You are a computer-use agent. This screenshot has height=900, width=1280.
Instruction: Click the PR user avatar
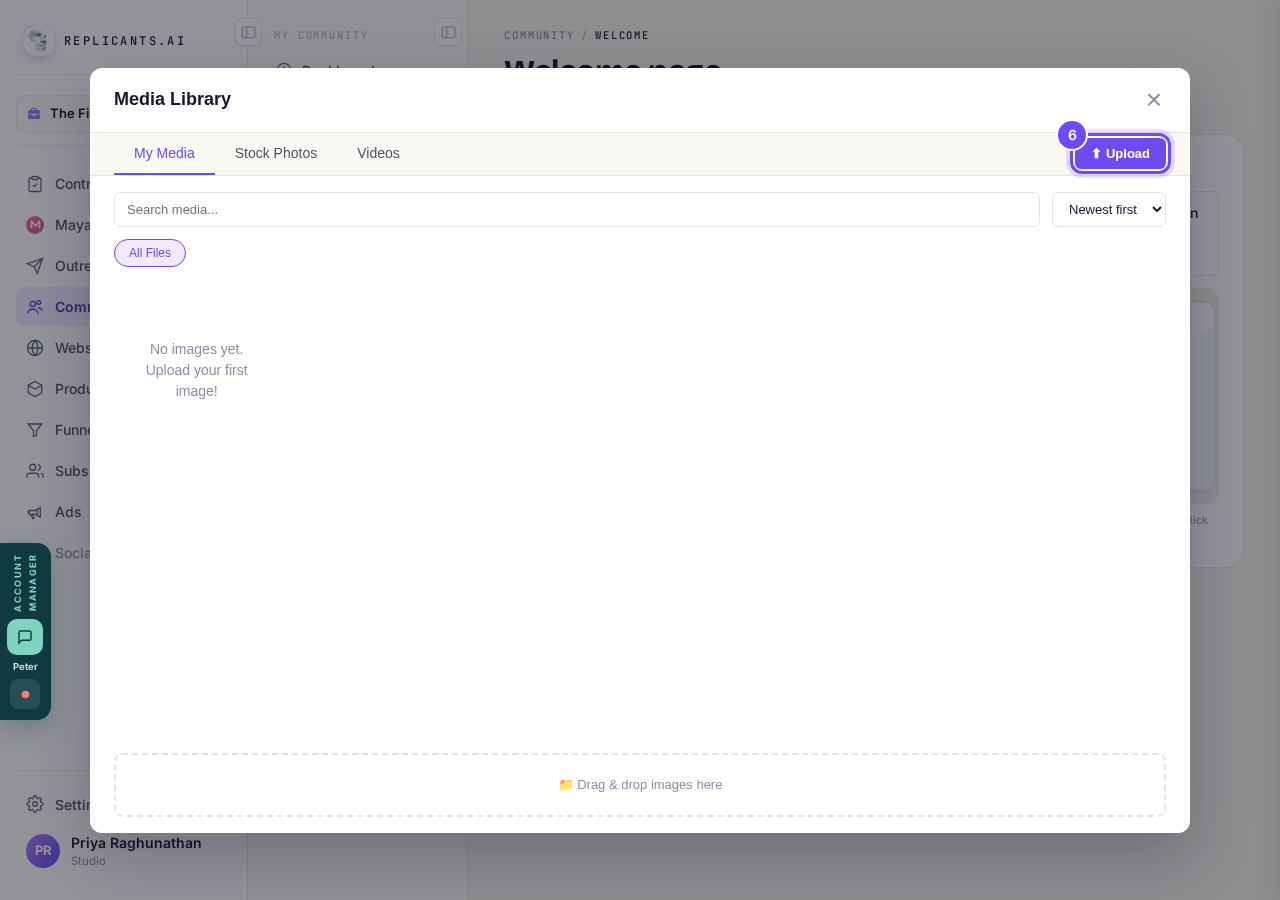click(43, 851)
